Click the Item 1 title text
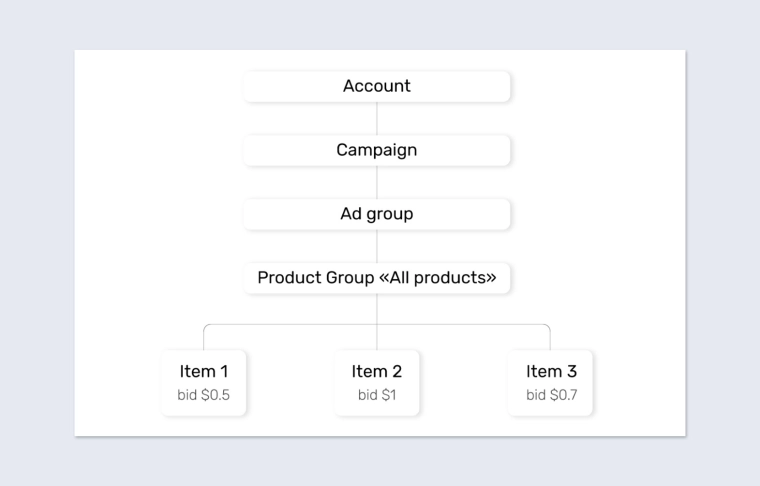 click(203, 371)
